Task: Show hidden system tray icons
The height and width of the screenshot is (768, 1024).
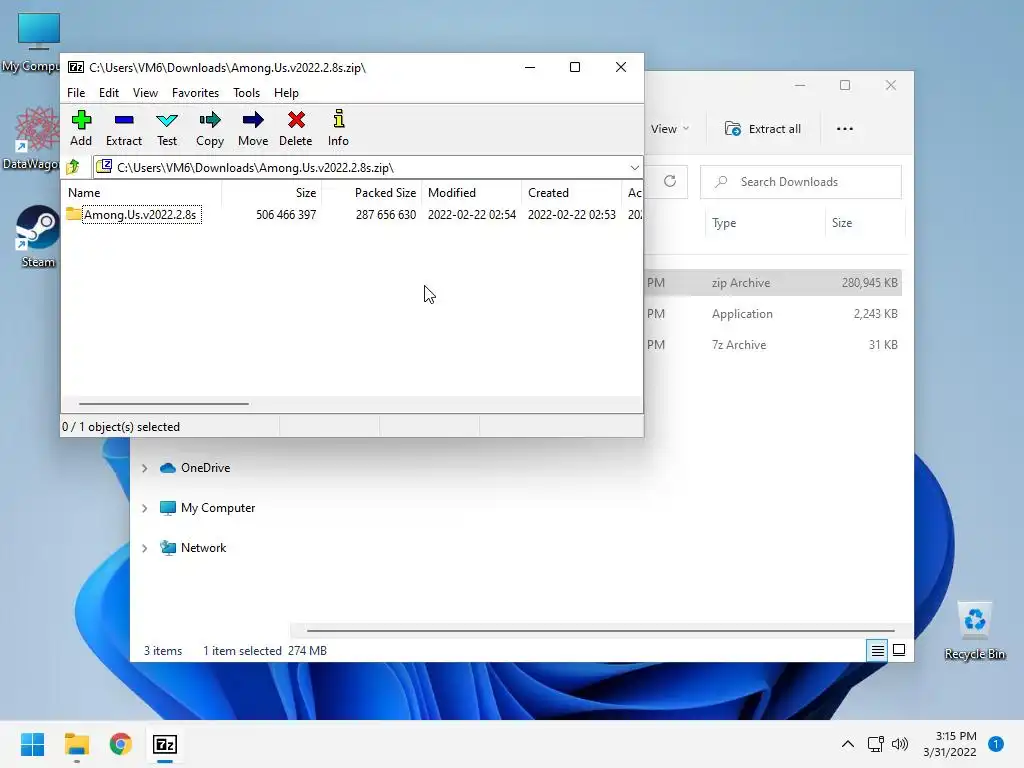Action: click(847, 744)
